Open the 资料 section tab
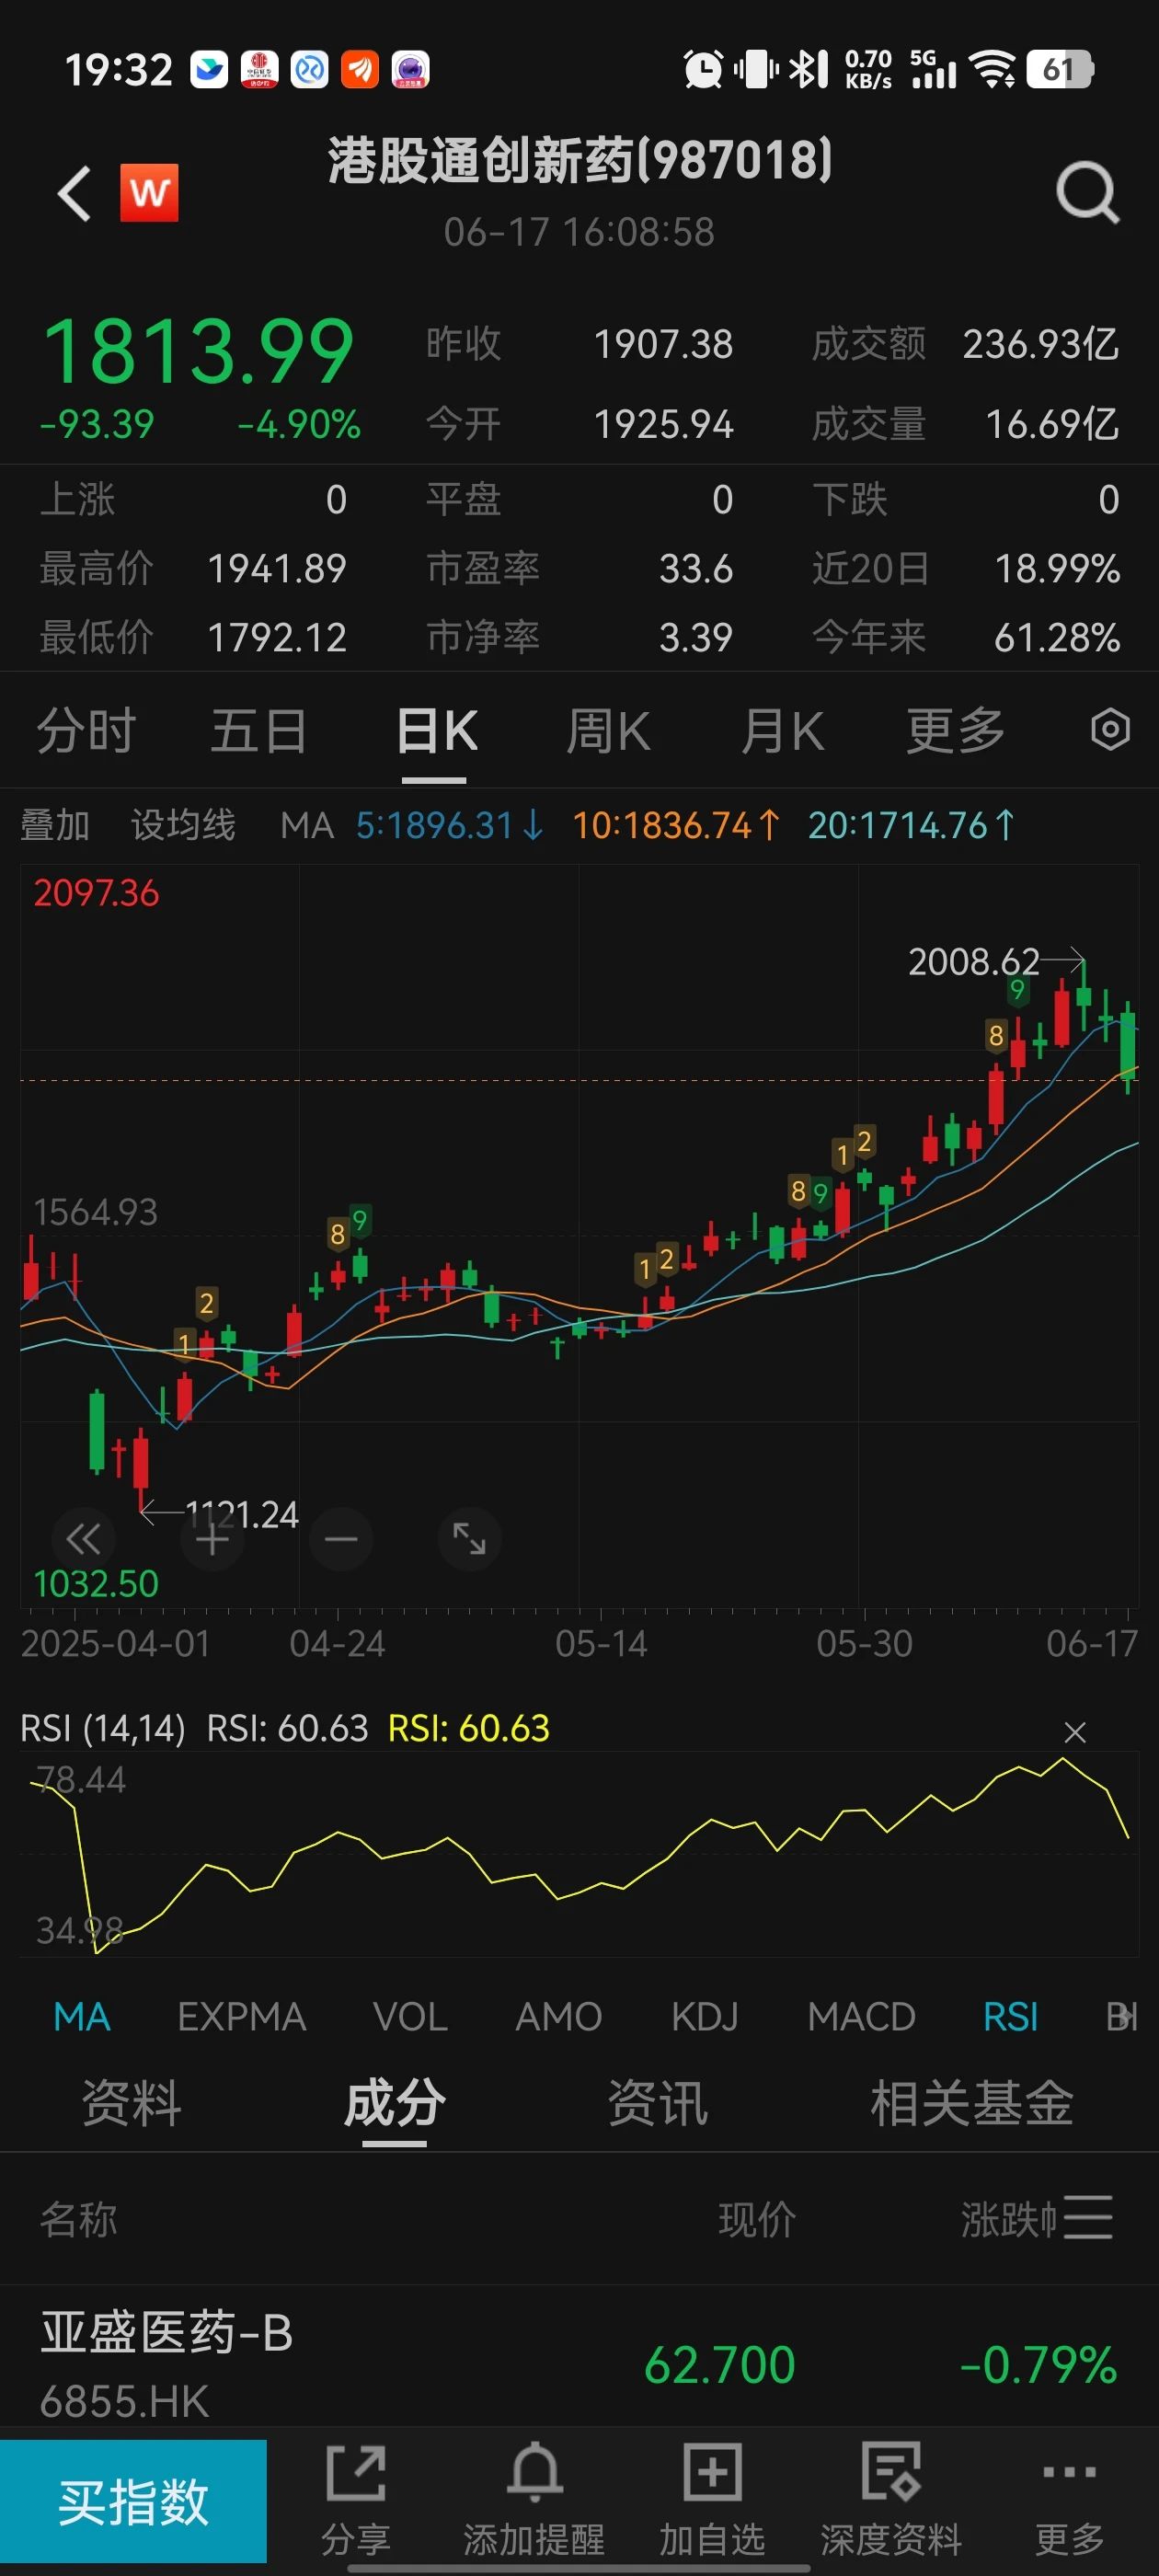This screenshot has height=2576, width=1159. click(x=132, y=2102)
